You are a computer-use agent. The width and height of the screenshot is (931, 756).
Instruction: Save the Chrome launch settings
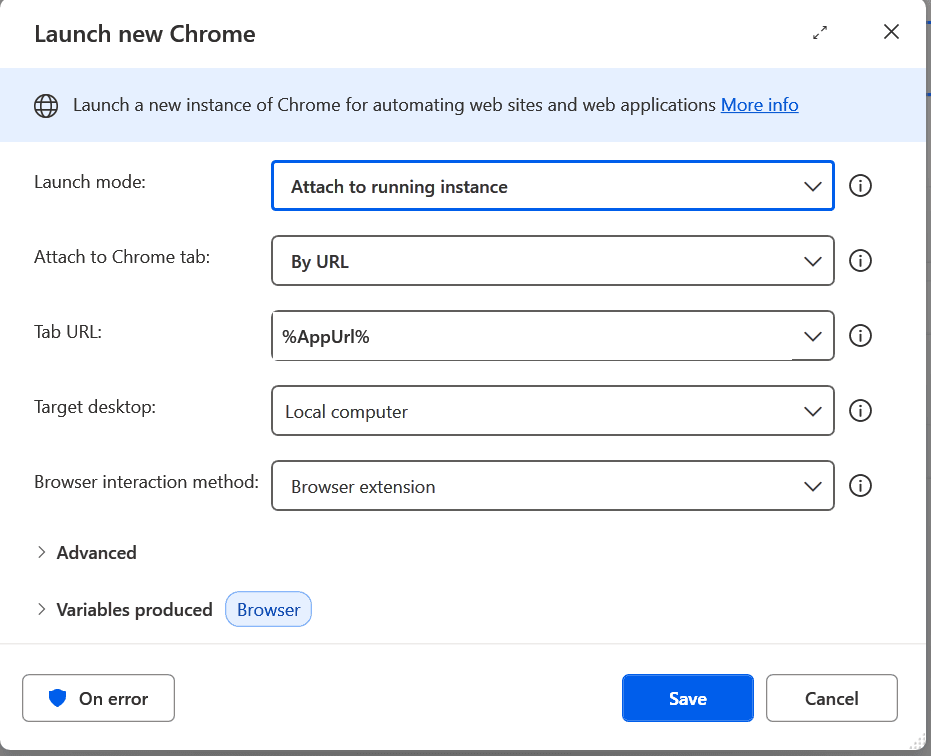[688, 698]
